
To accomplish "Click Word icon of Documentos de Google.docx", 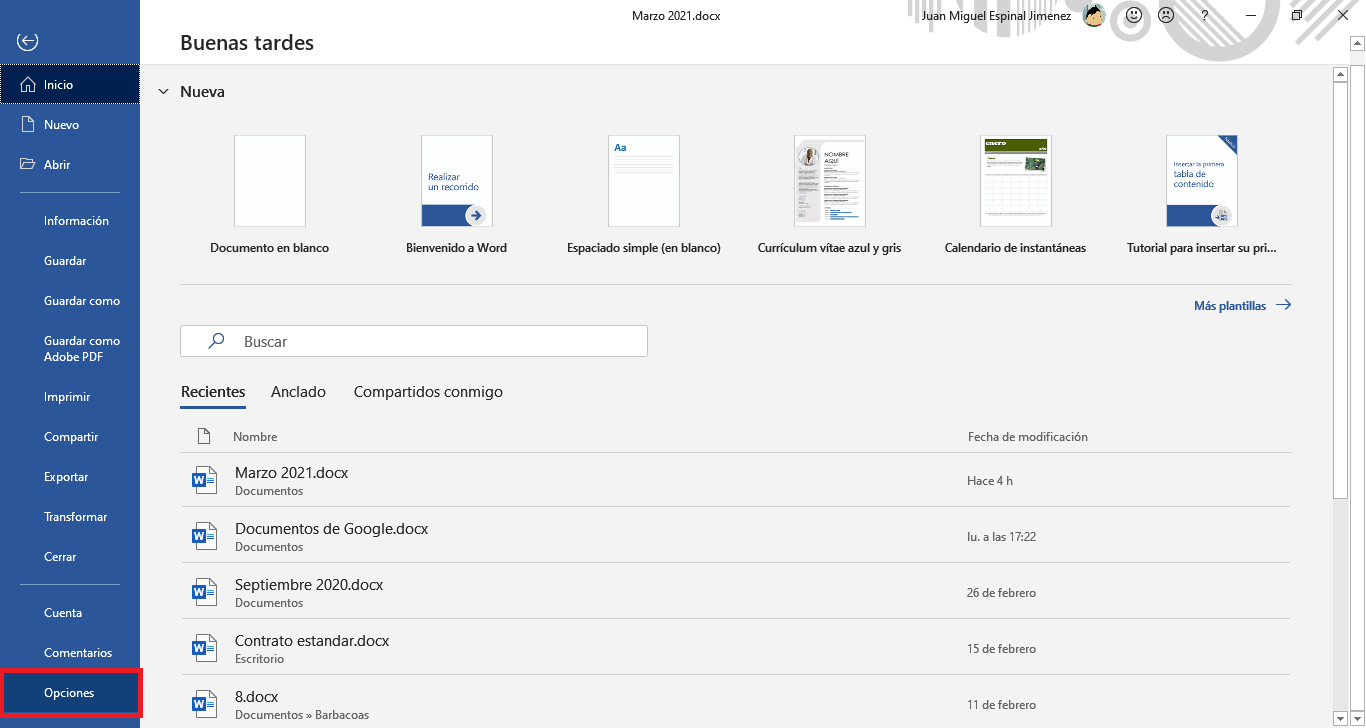I will pyautogui.click(x=204, y=537).
